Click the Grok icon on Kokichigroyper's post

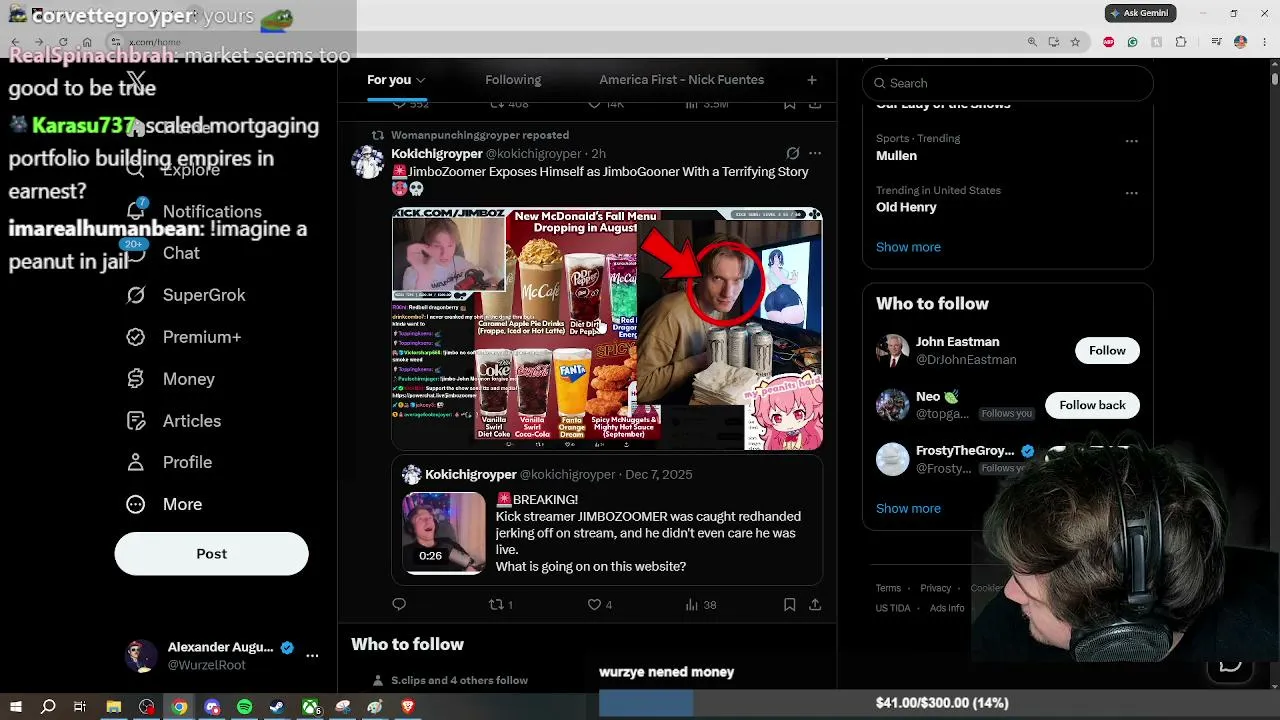pos(792,153)
